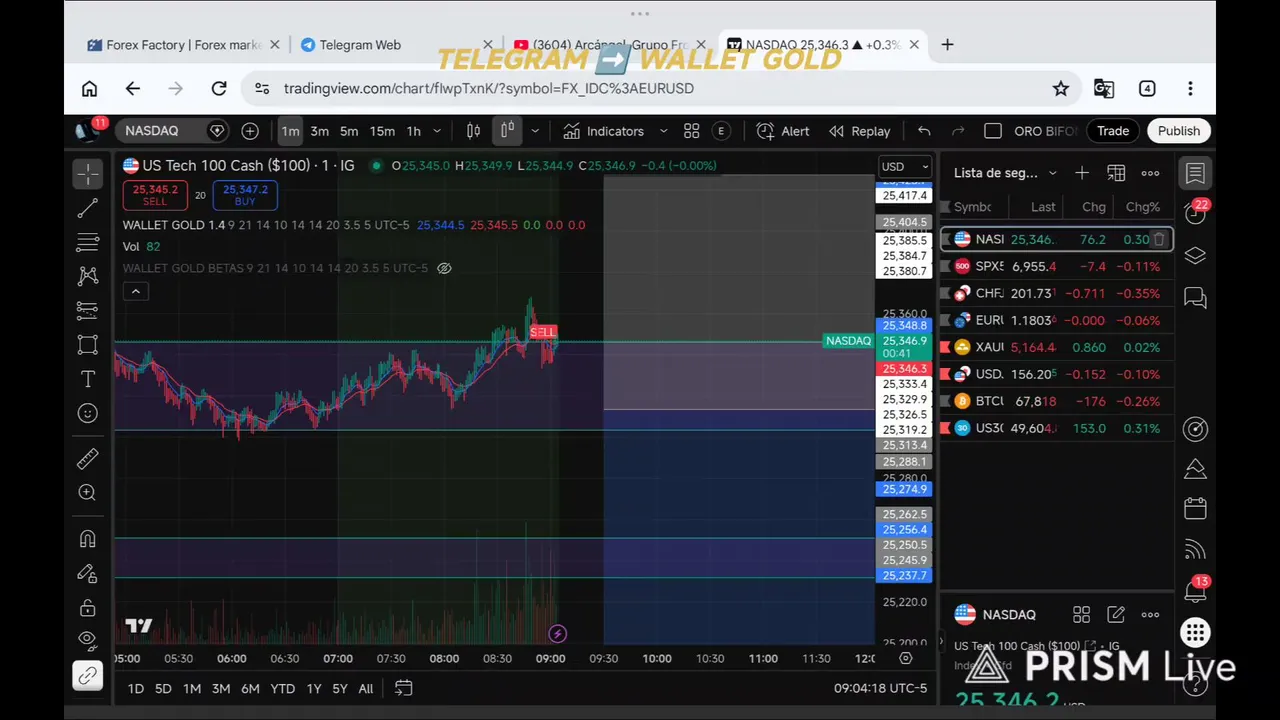Open the watchlist panel sidebar icon
This screenshot has height=720, width=1280.
pos(1195,173)
